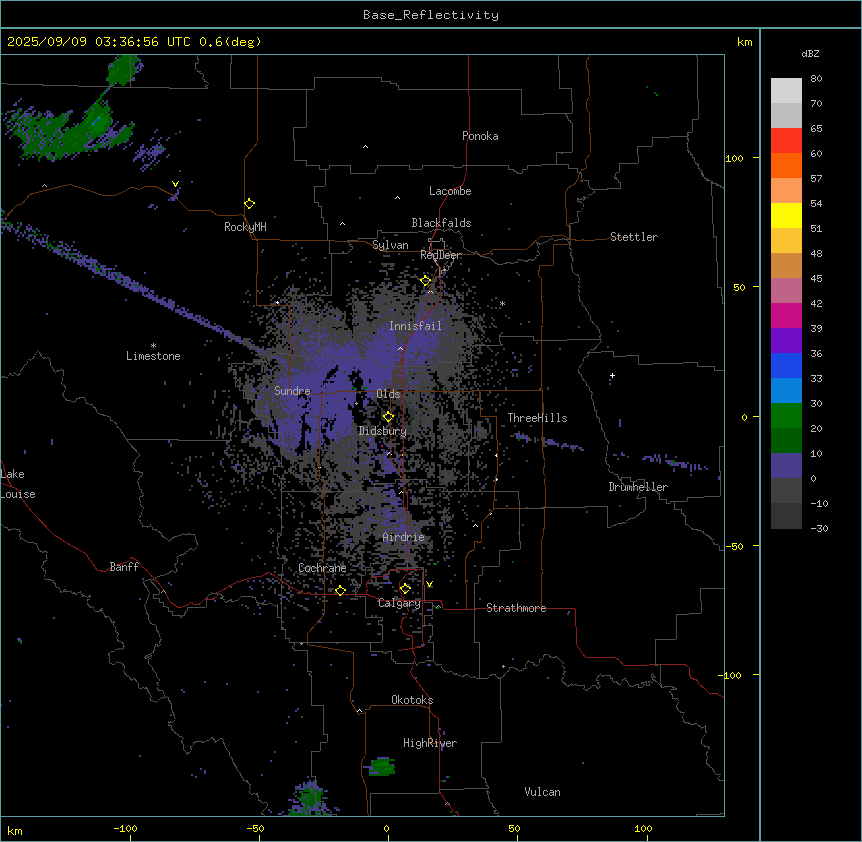Click the Vulcan label
This screenshot has width=862, height=842.
tap(543, 792)
